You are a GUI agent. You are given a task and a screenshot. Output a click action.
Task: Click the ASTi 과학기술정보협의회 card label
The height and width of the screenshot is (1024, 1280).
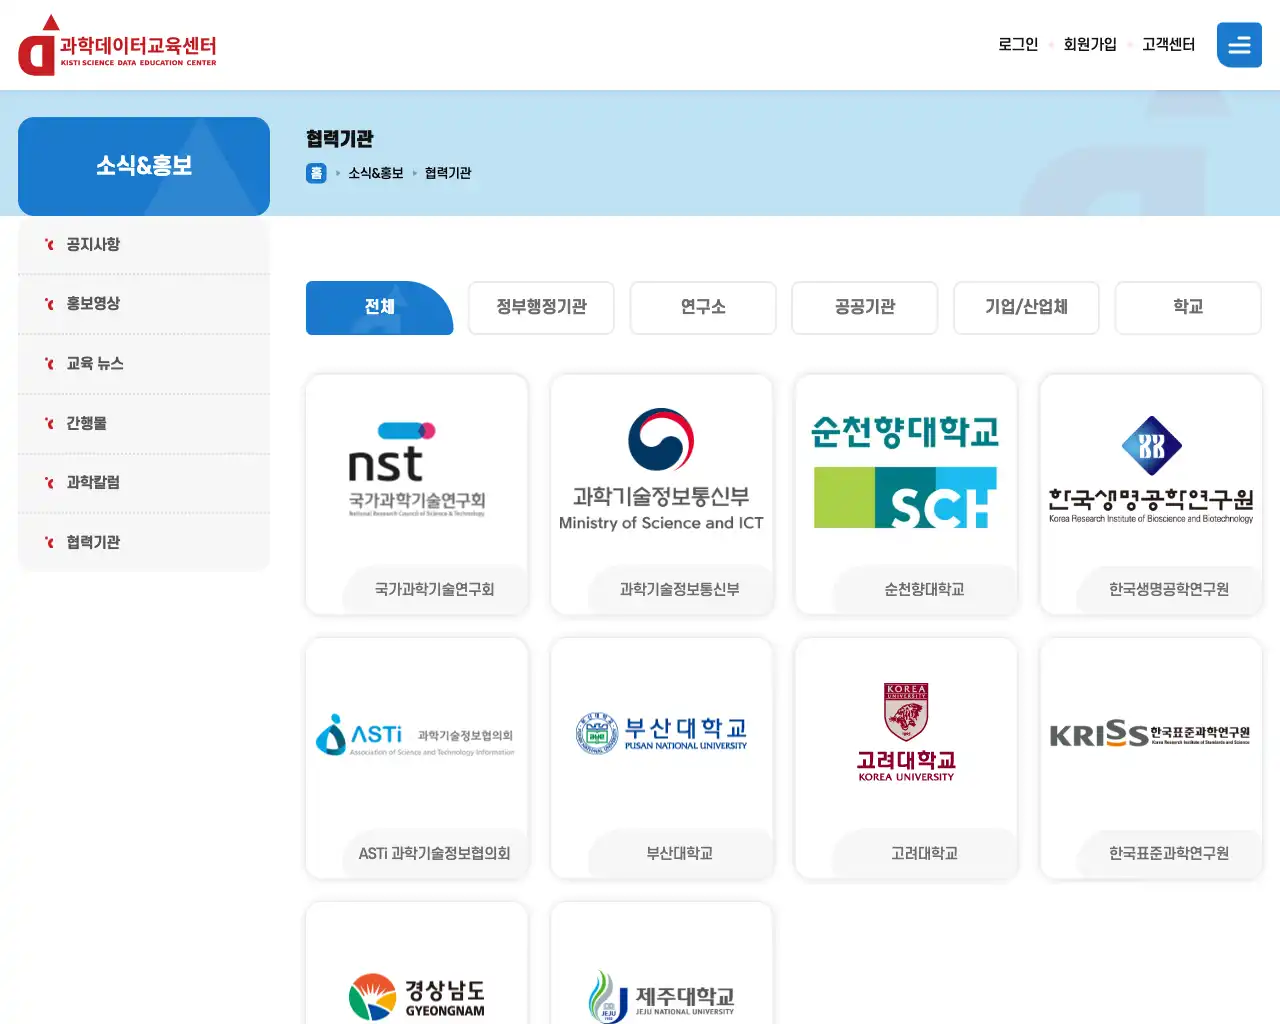point(435,854)
